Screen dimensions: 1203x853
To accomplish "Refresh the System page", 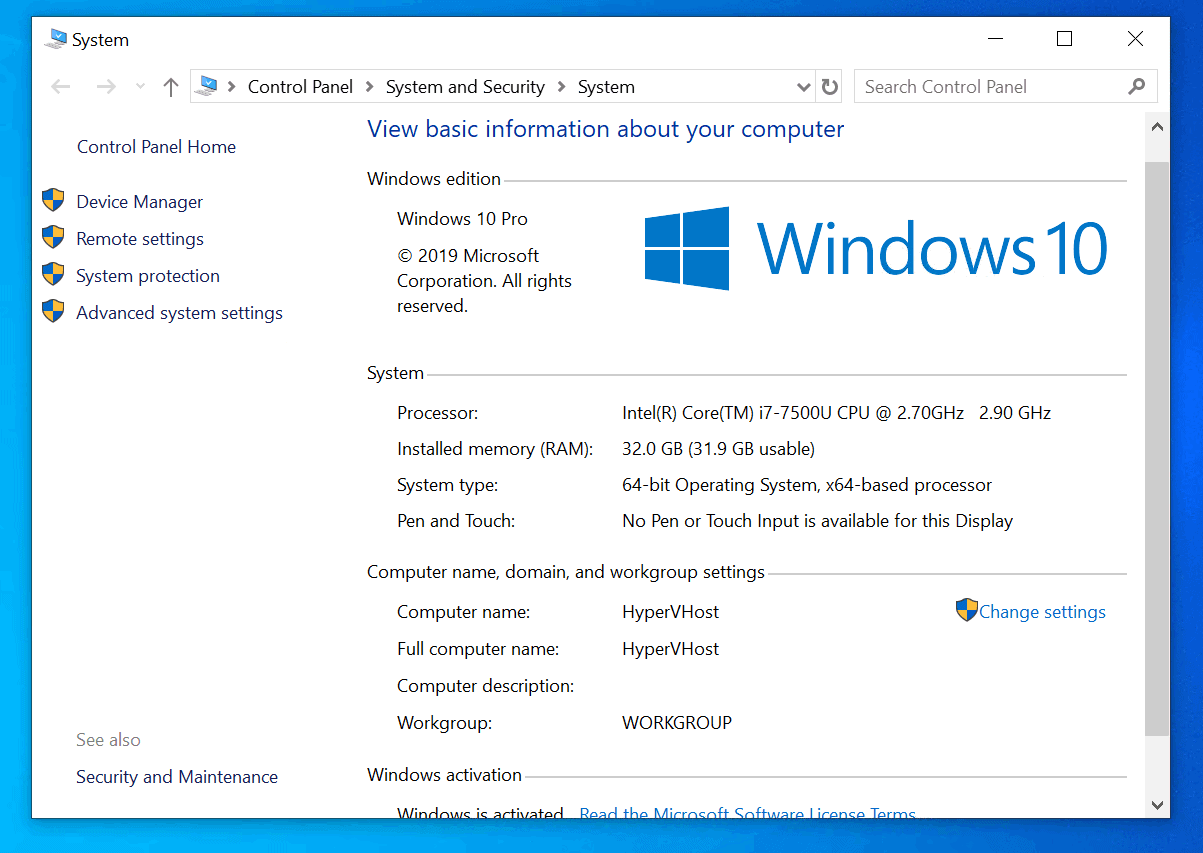I will (830, 87).
